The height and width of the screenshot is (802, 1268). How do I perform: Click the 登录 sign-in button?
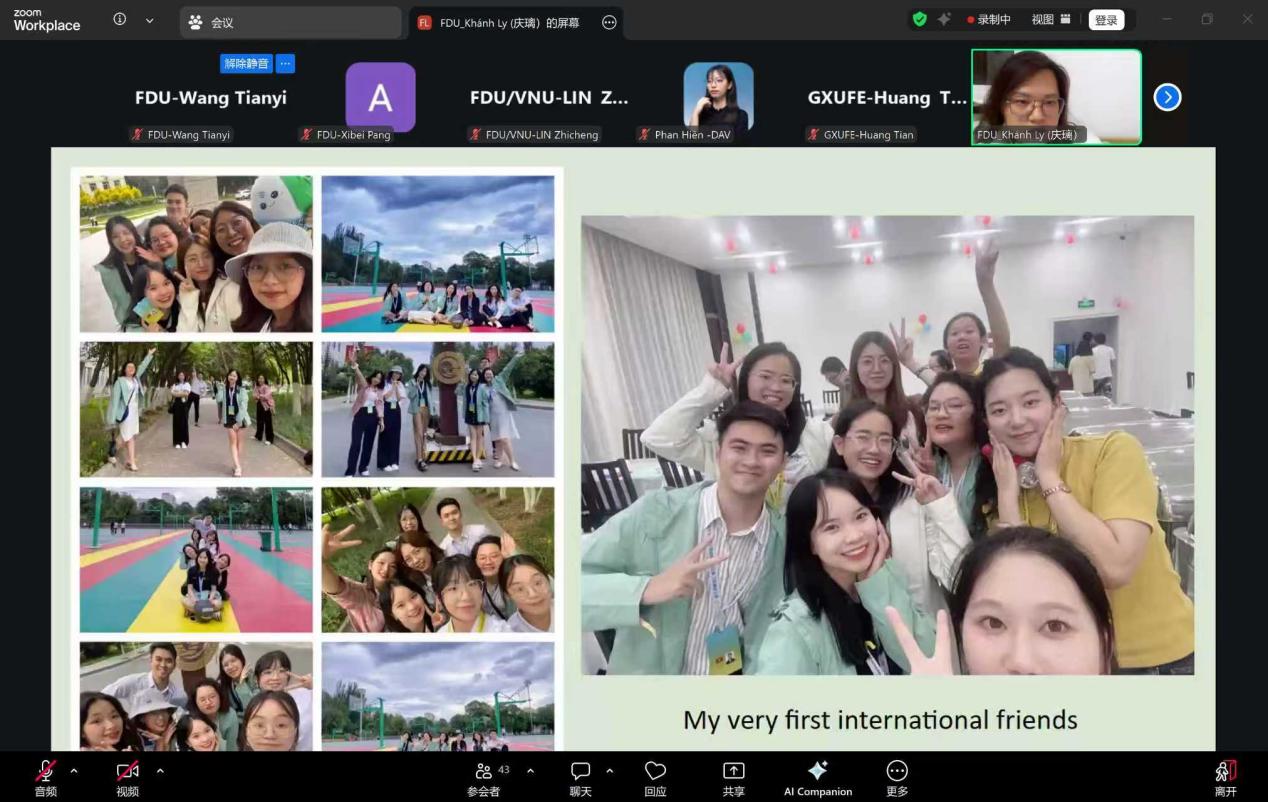click(1106, 20)
